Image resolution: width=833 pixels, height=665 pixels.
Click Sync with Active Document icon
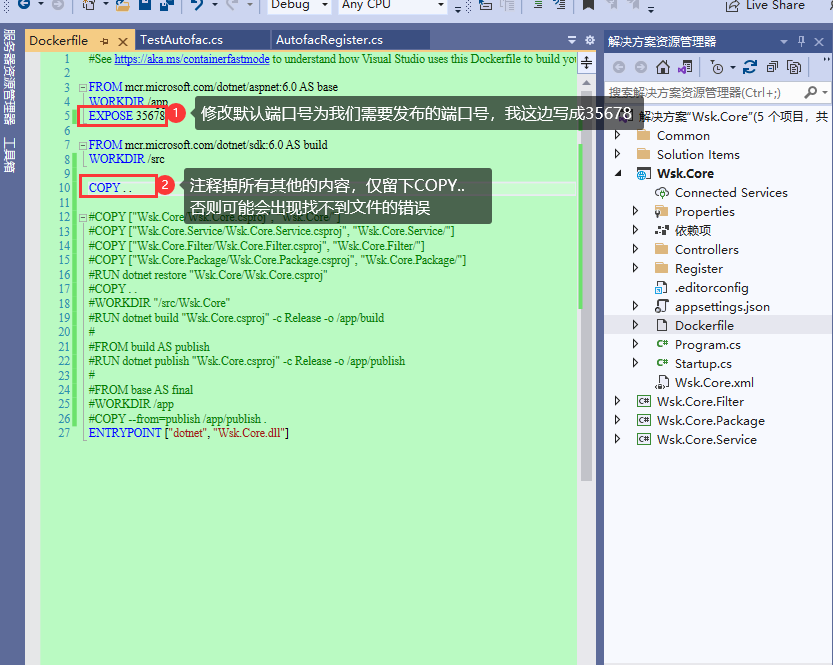pyautogui.click(x=750, y=67)
